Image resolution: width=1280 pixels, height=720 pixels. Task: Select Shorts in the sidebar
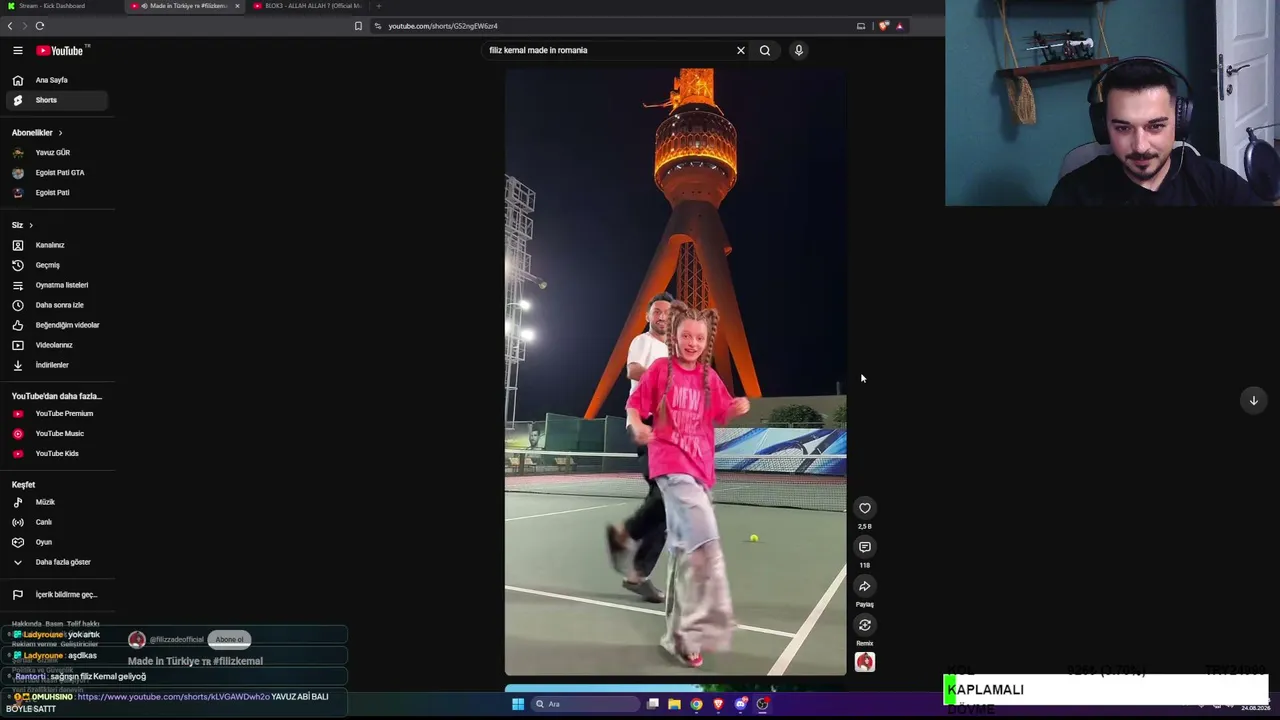click(x=58, y=100)
